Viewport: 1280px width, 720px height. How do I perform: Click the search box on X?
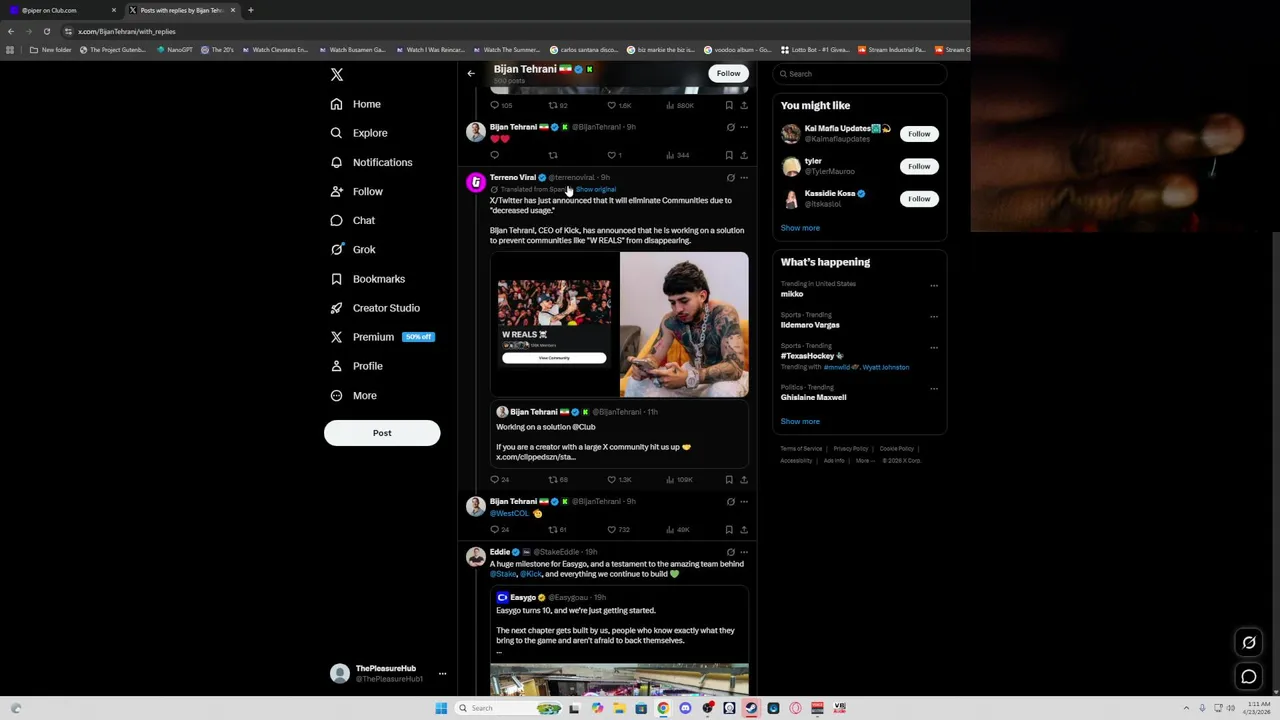[860, 74]
